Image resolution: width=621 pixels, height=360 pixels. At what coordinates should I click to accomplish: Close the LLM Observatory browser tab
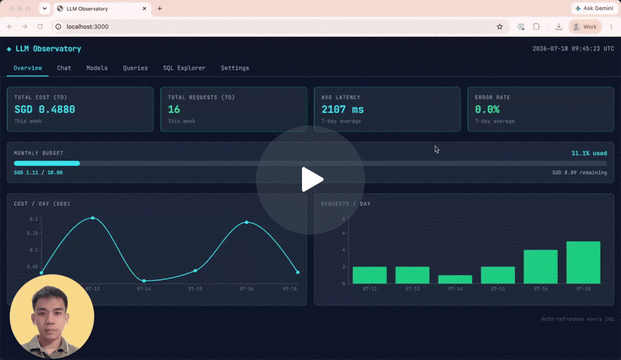pyautogui.click(x=145, y=8)
